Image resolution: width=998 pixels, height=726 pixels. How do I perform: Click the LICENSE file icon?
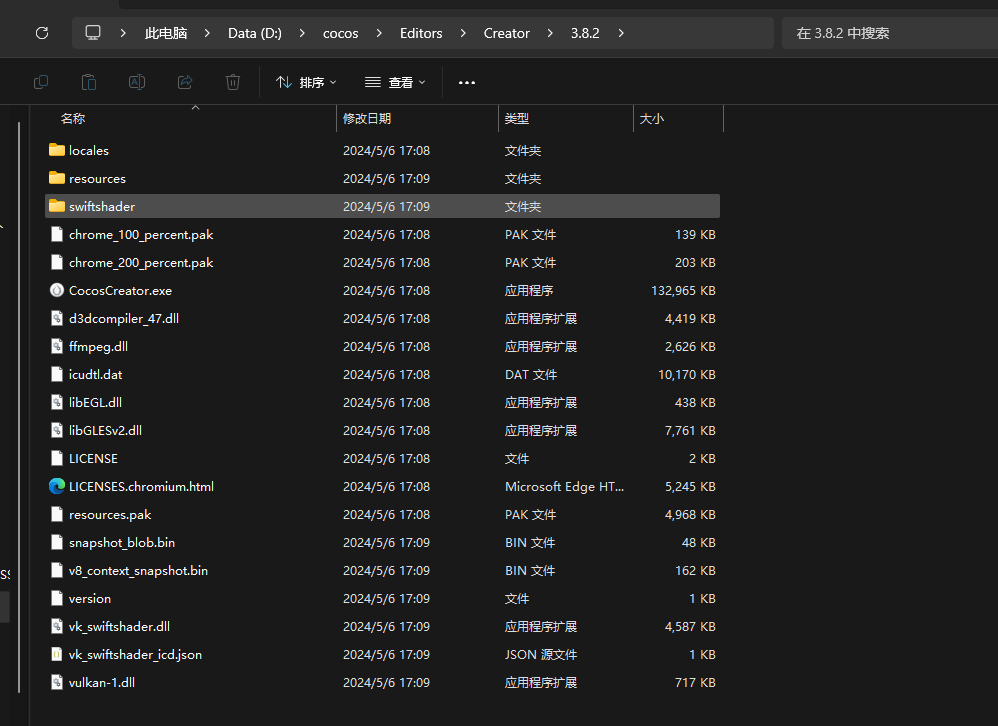[57, 458]
